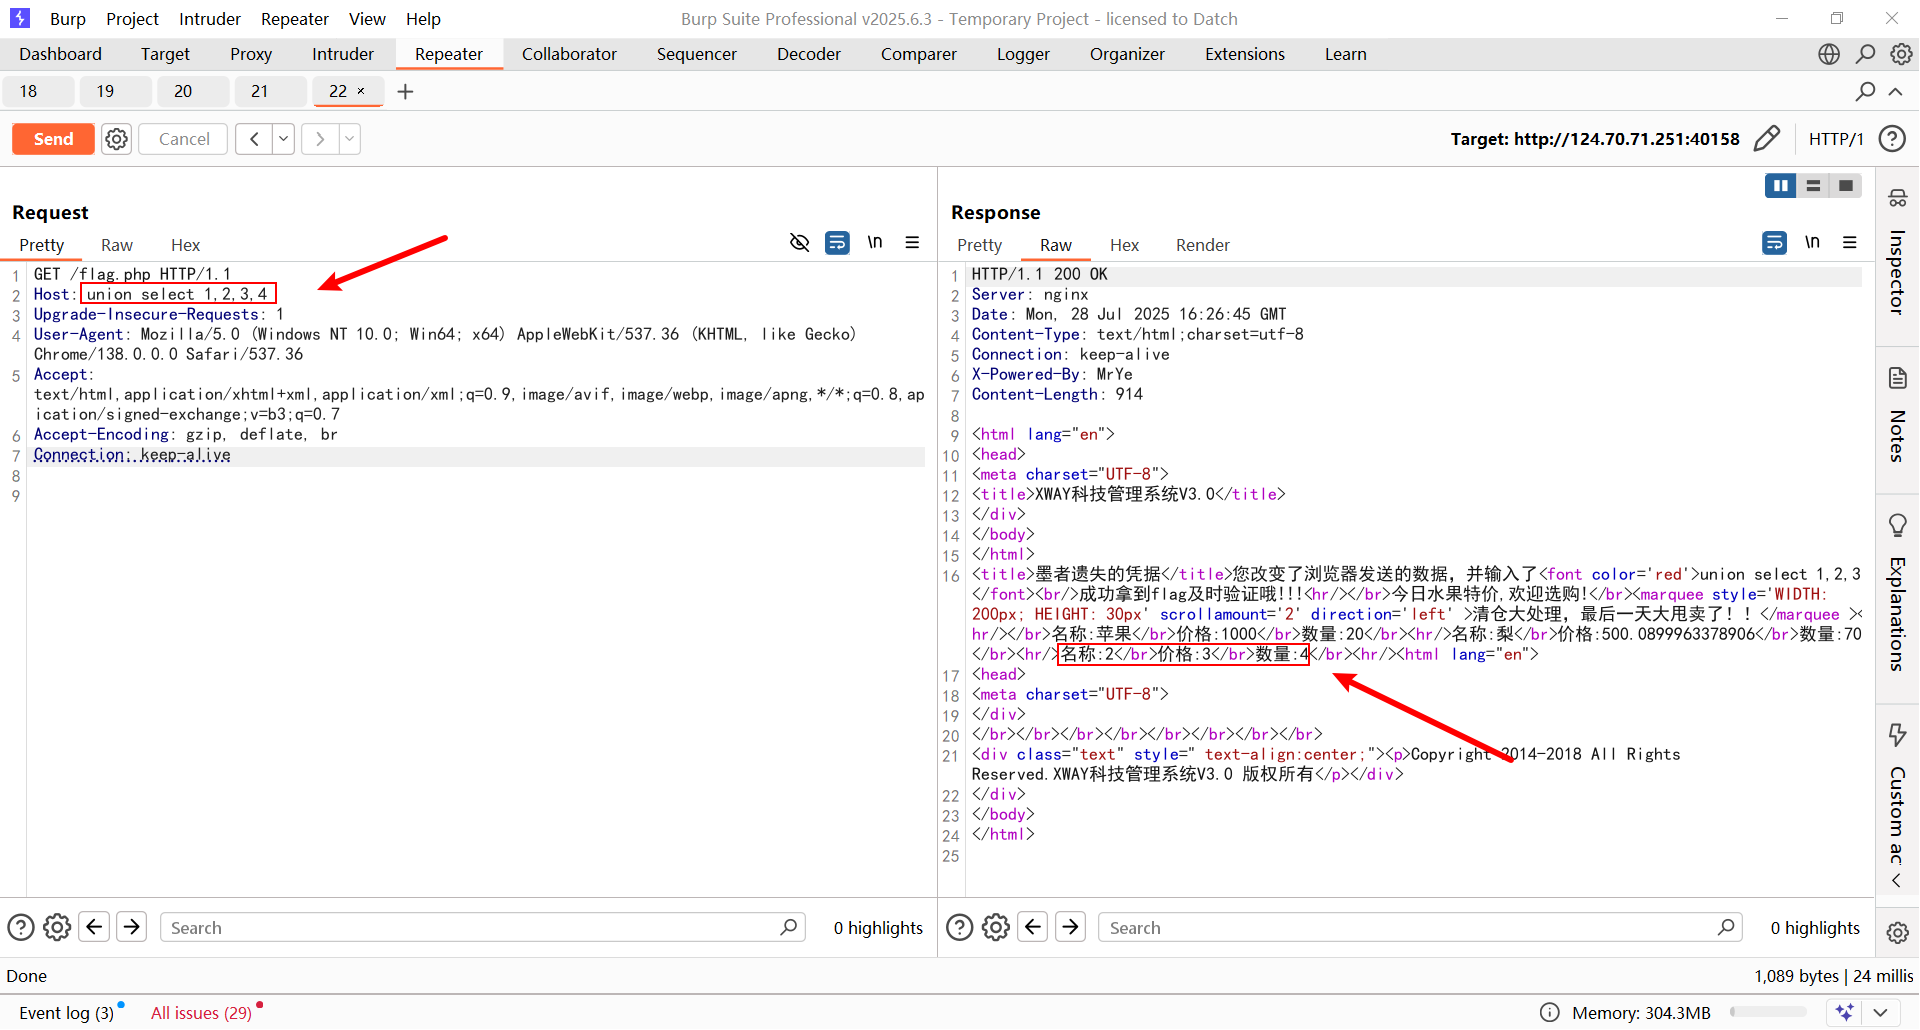Click the Host header line in request editor
Screen dimensions: 1920x1030
[x=478, y=294]
